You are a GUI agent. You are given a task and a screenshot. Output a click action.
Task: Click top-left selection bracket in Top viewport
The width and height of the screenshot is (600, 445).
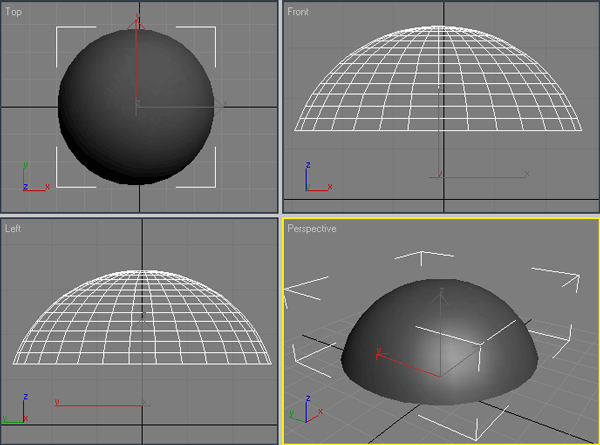tap(62, 33)
